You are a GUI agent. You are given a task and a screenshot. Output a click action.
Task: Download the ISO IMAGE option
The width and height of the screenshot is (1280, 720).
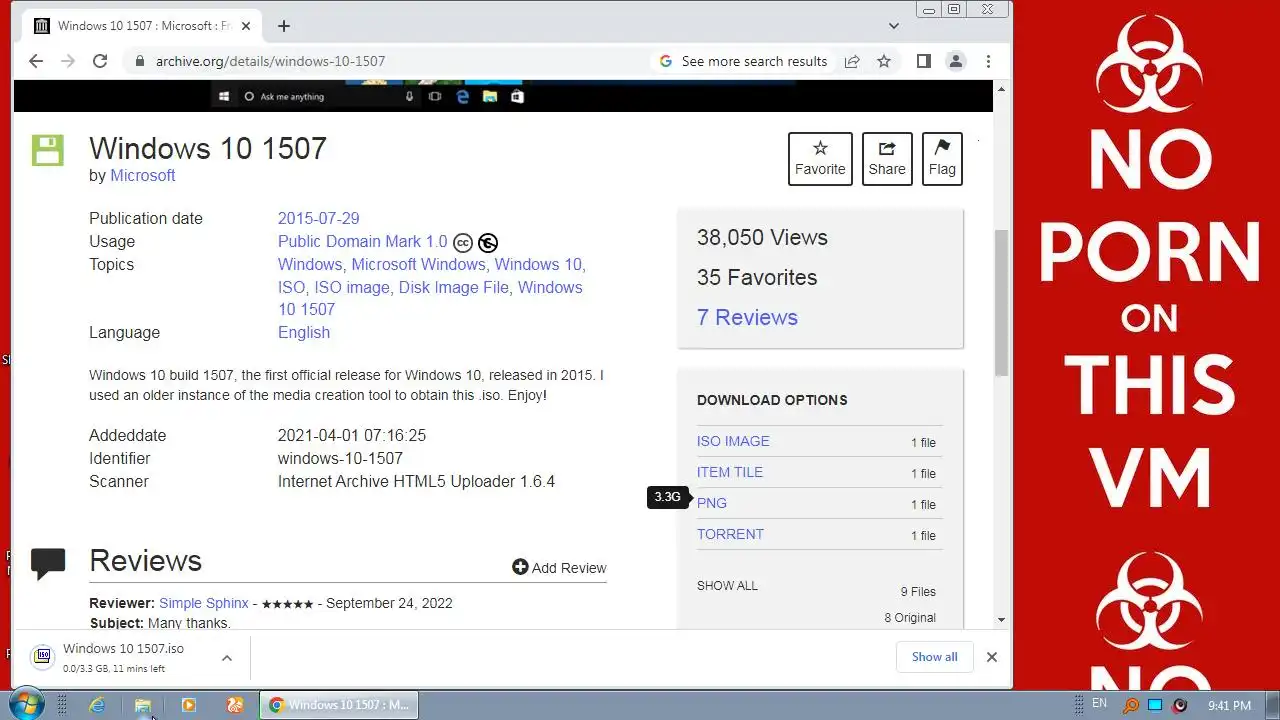click(733, 441)
